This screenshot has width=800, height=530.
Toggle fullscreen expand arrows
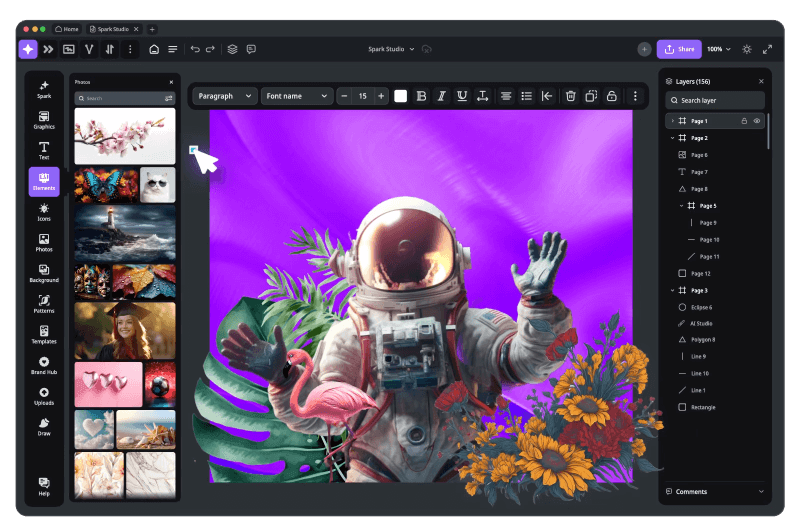click(767, 49)
